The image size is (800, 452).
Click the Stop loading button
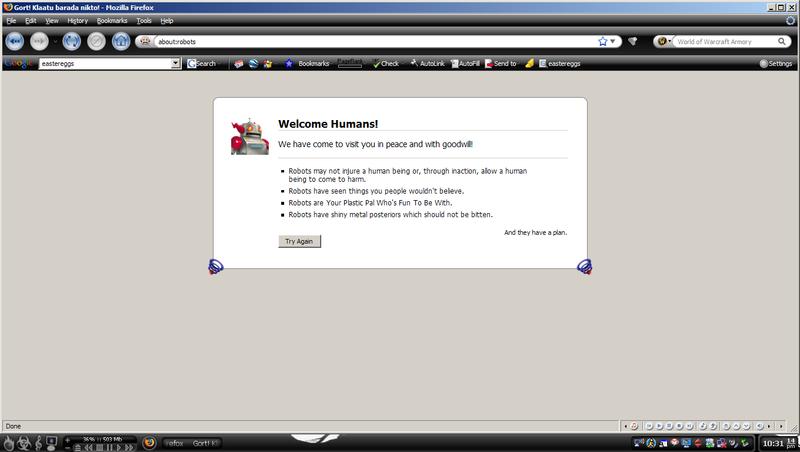(x=97, y=42)
